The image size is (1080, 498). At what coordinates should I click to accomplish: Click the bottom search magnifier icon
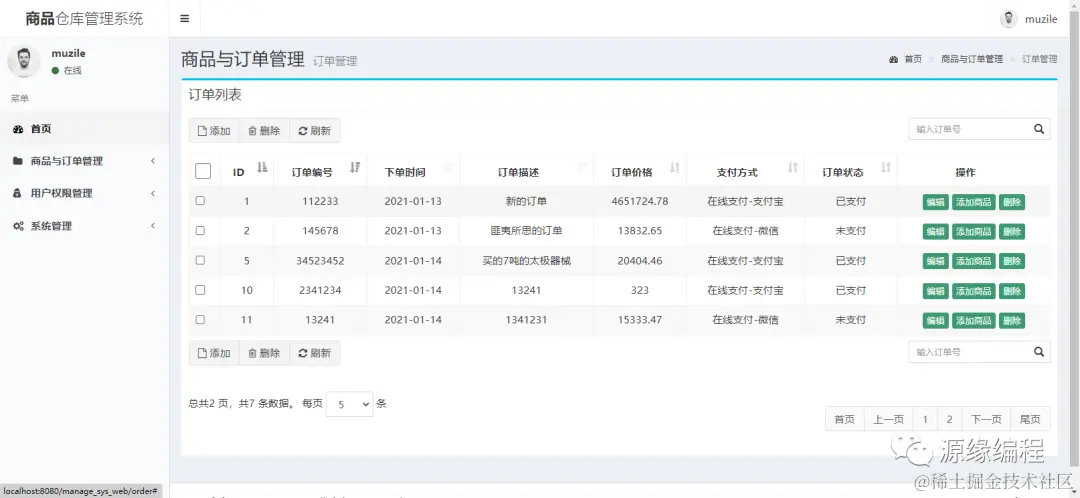(x=1039, y=352)
